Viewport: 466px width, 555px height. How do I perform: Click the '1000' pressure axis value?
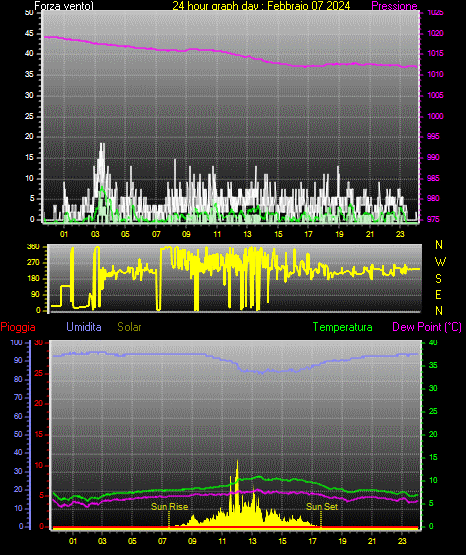tap(435, 116)
